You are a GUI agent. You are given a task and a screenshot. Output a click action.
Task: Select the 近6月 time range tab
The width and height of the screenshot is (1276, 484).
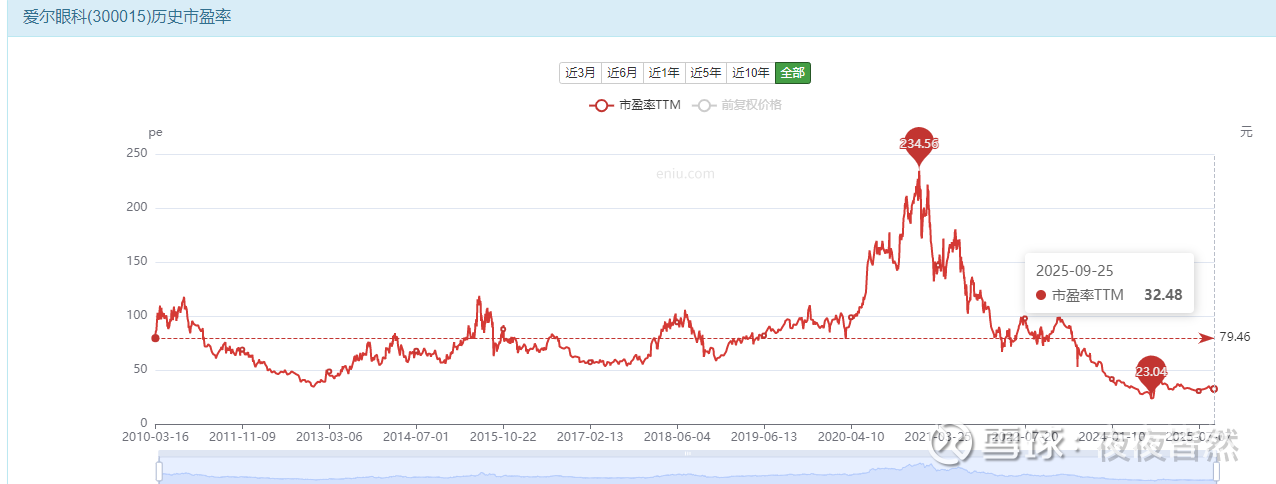622,73
